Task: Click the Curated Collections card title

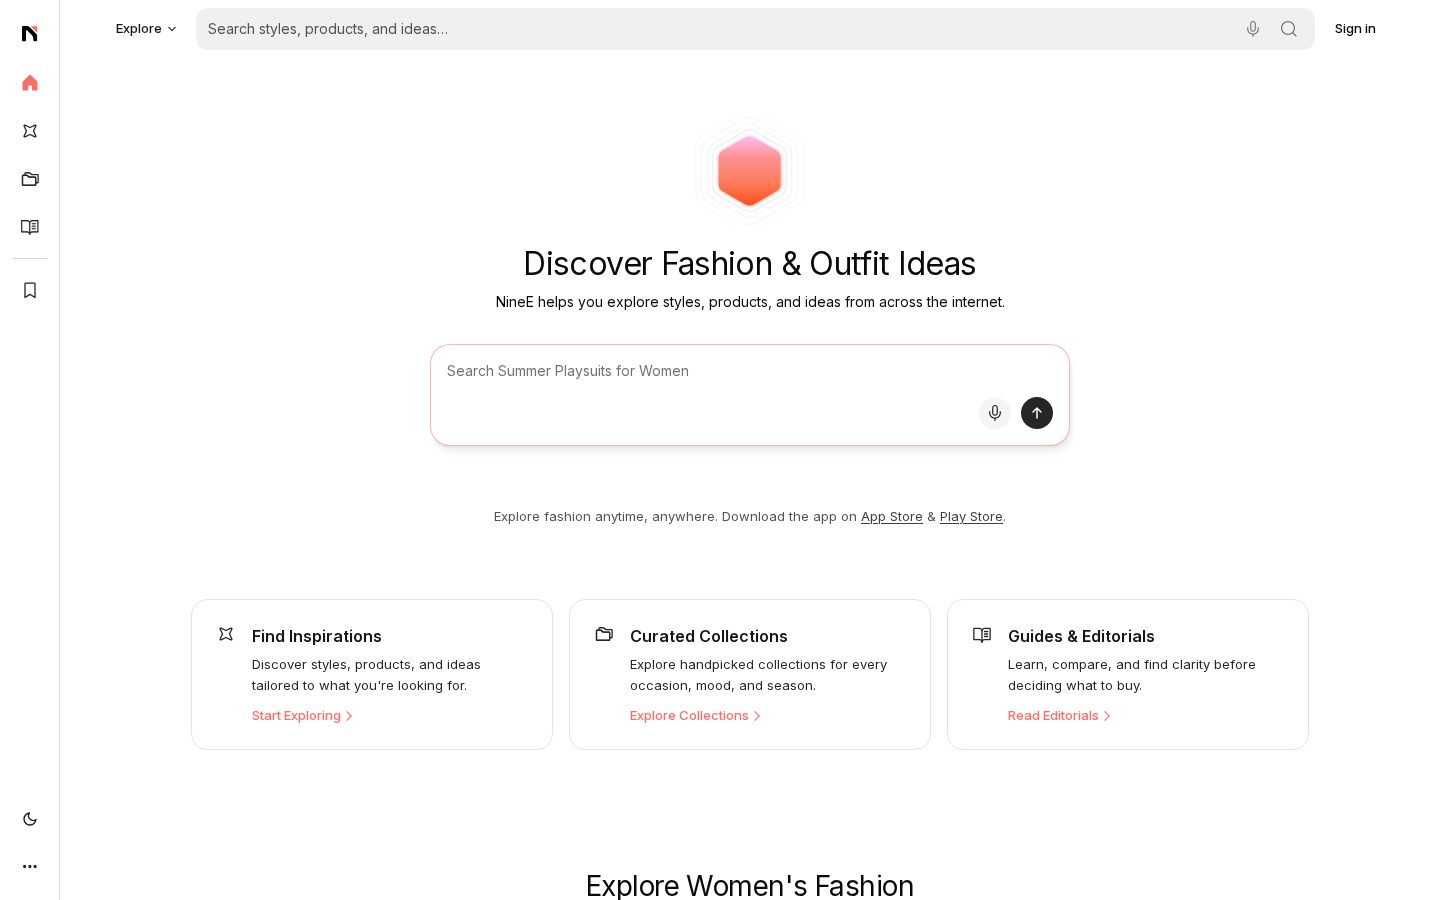Action: click(709, 636)
